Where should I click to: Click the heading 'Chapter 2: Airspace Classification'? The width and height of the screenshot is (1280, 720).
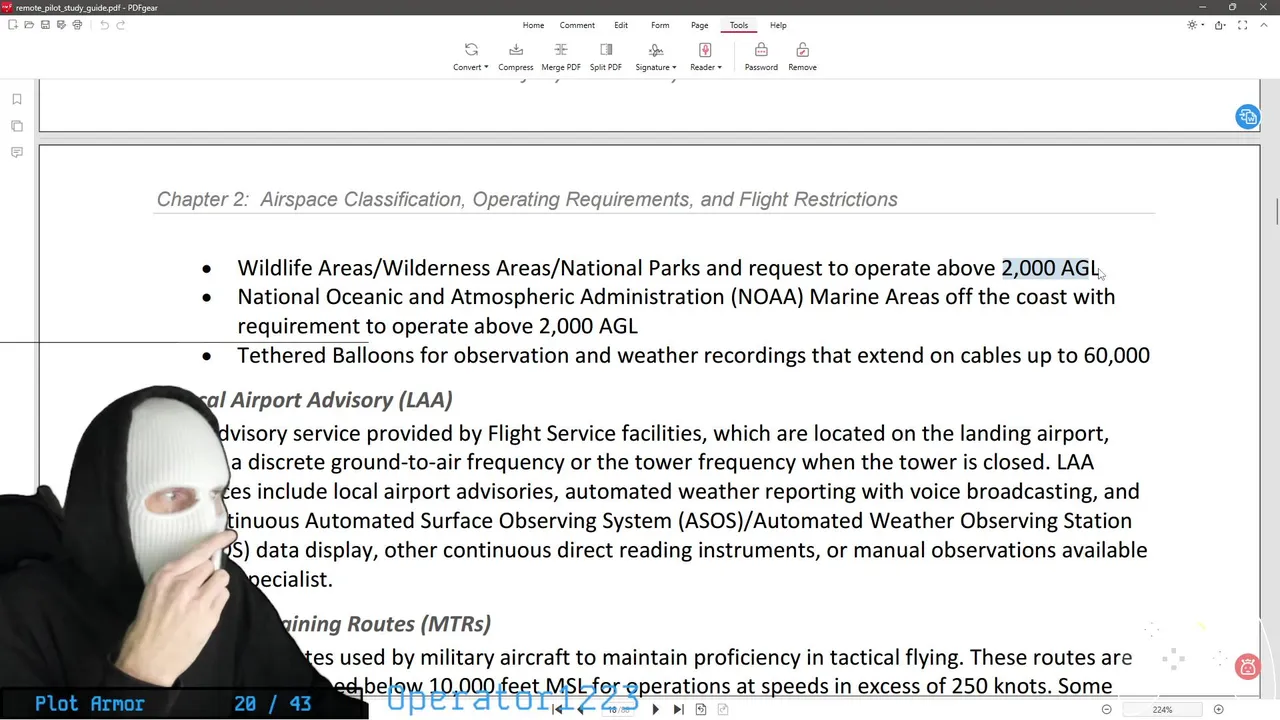pos(527,199)
